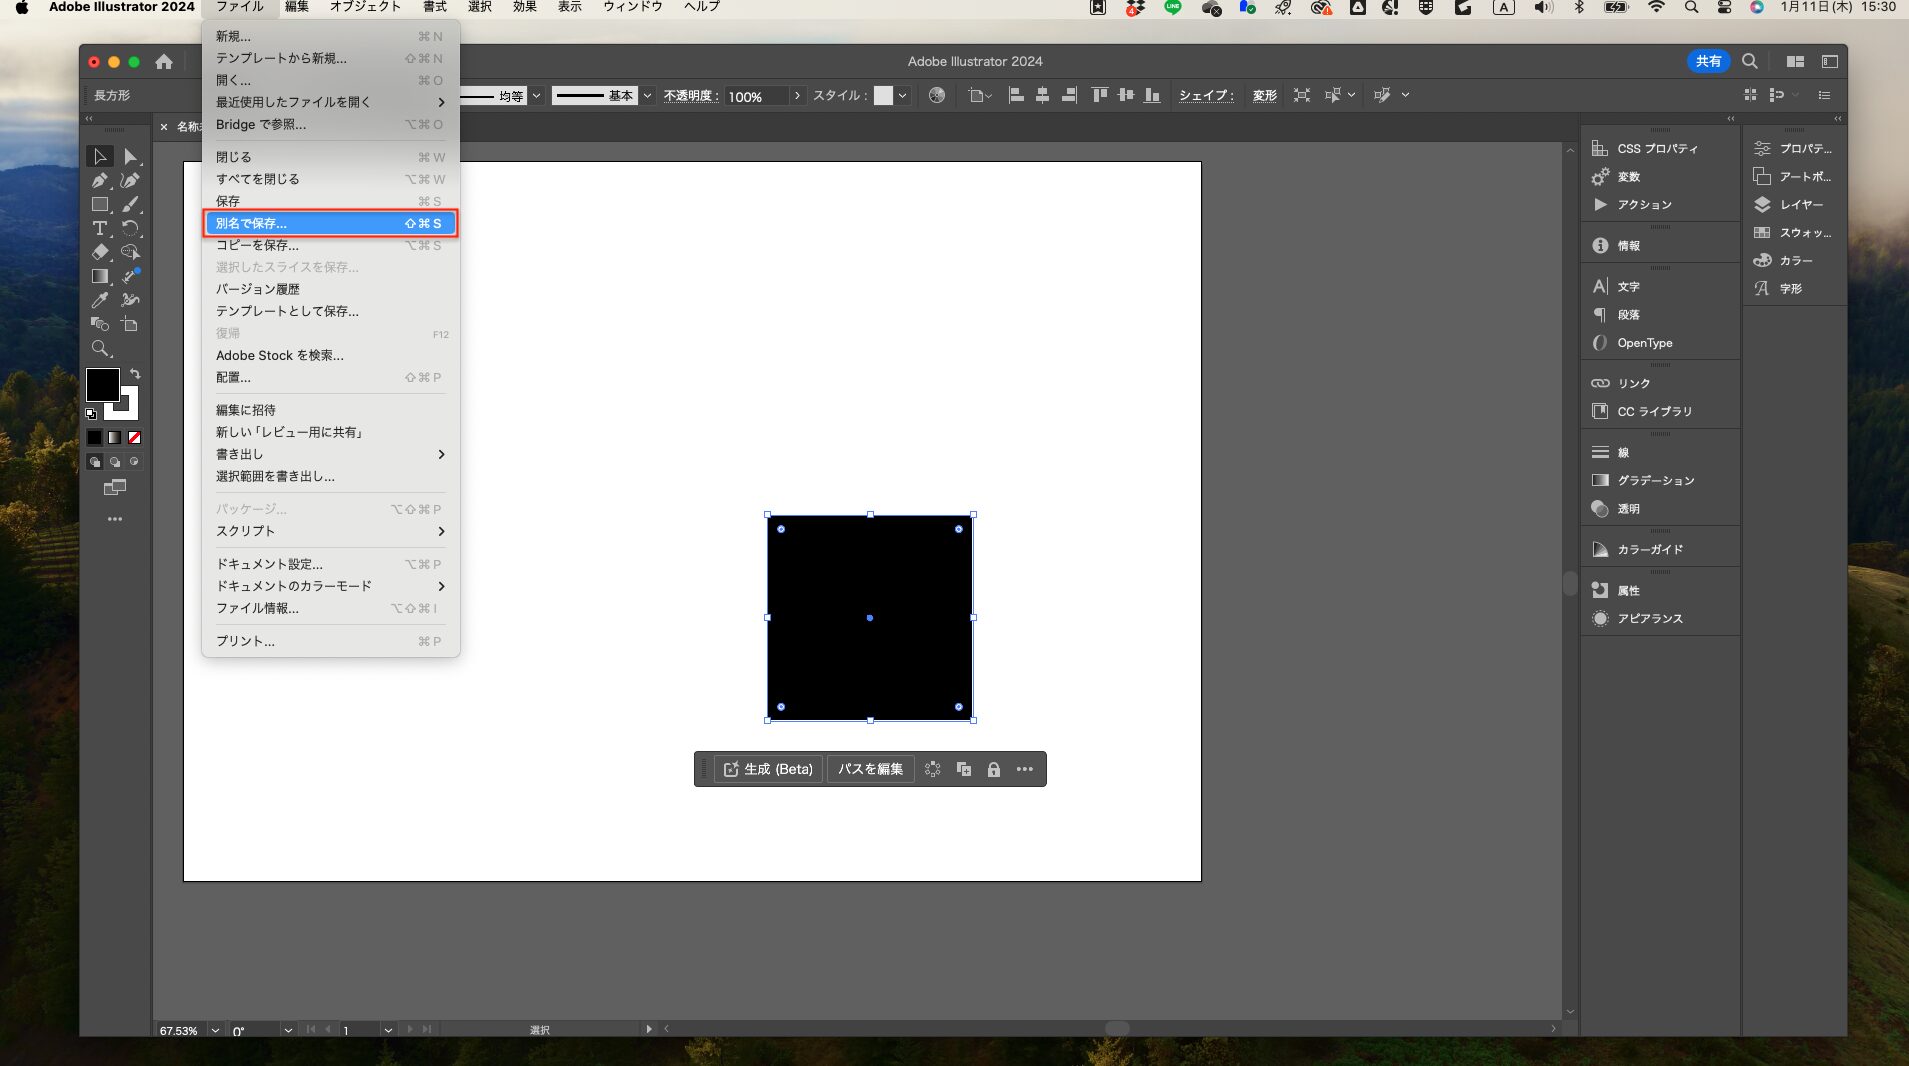Select the Selection (arrow) tool
This screenshot has height=1066, width=1909.
point(99,156)
